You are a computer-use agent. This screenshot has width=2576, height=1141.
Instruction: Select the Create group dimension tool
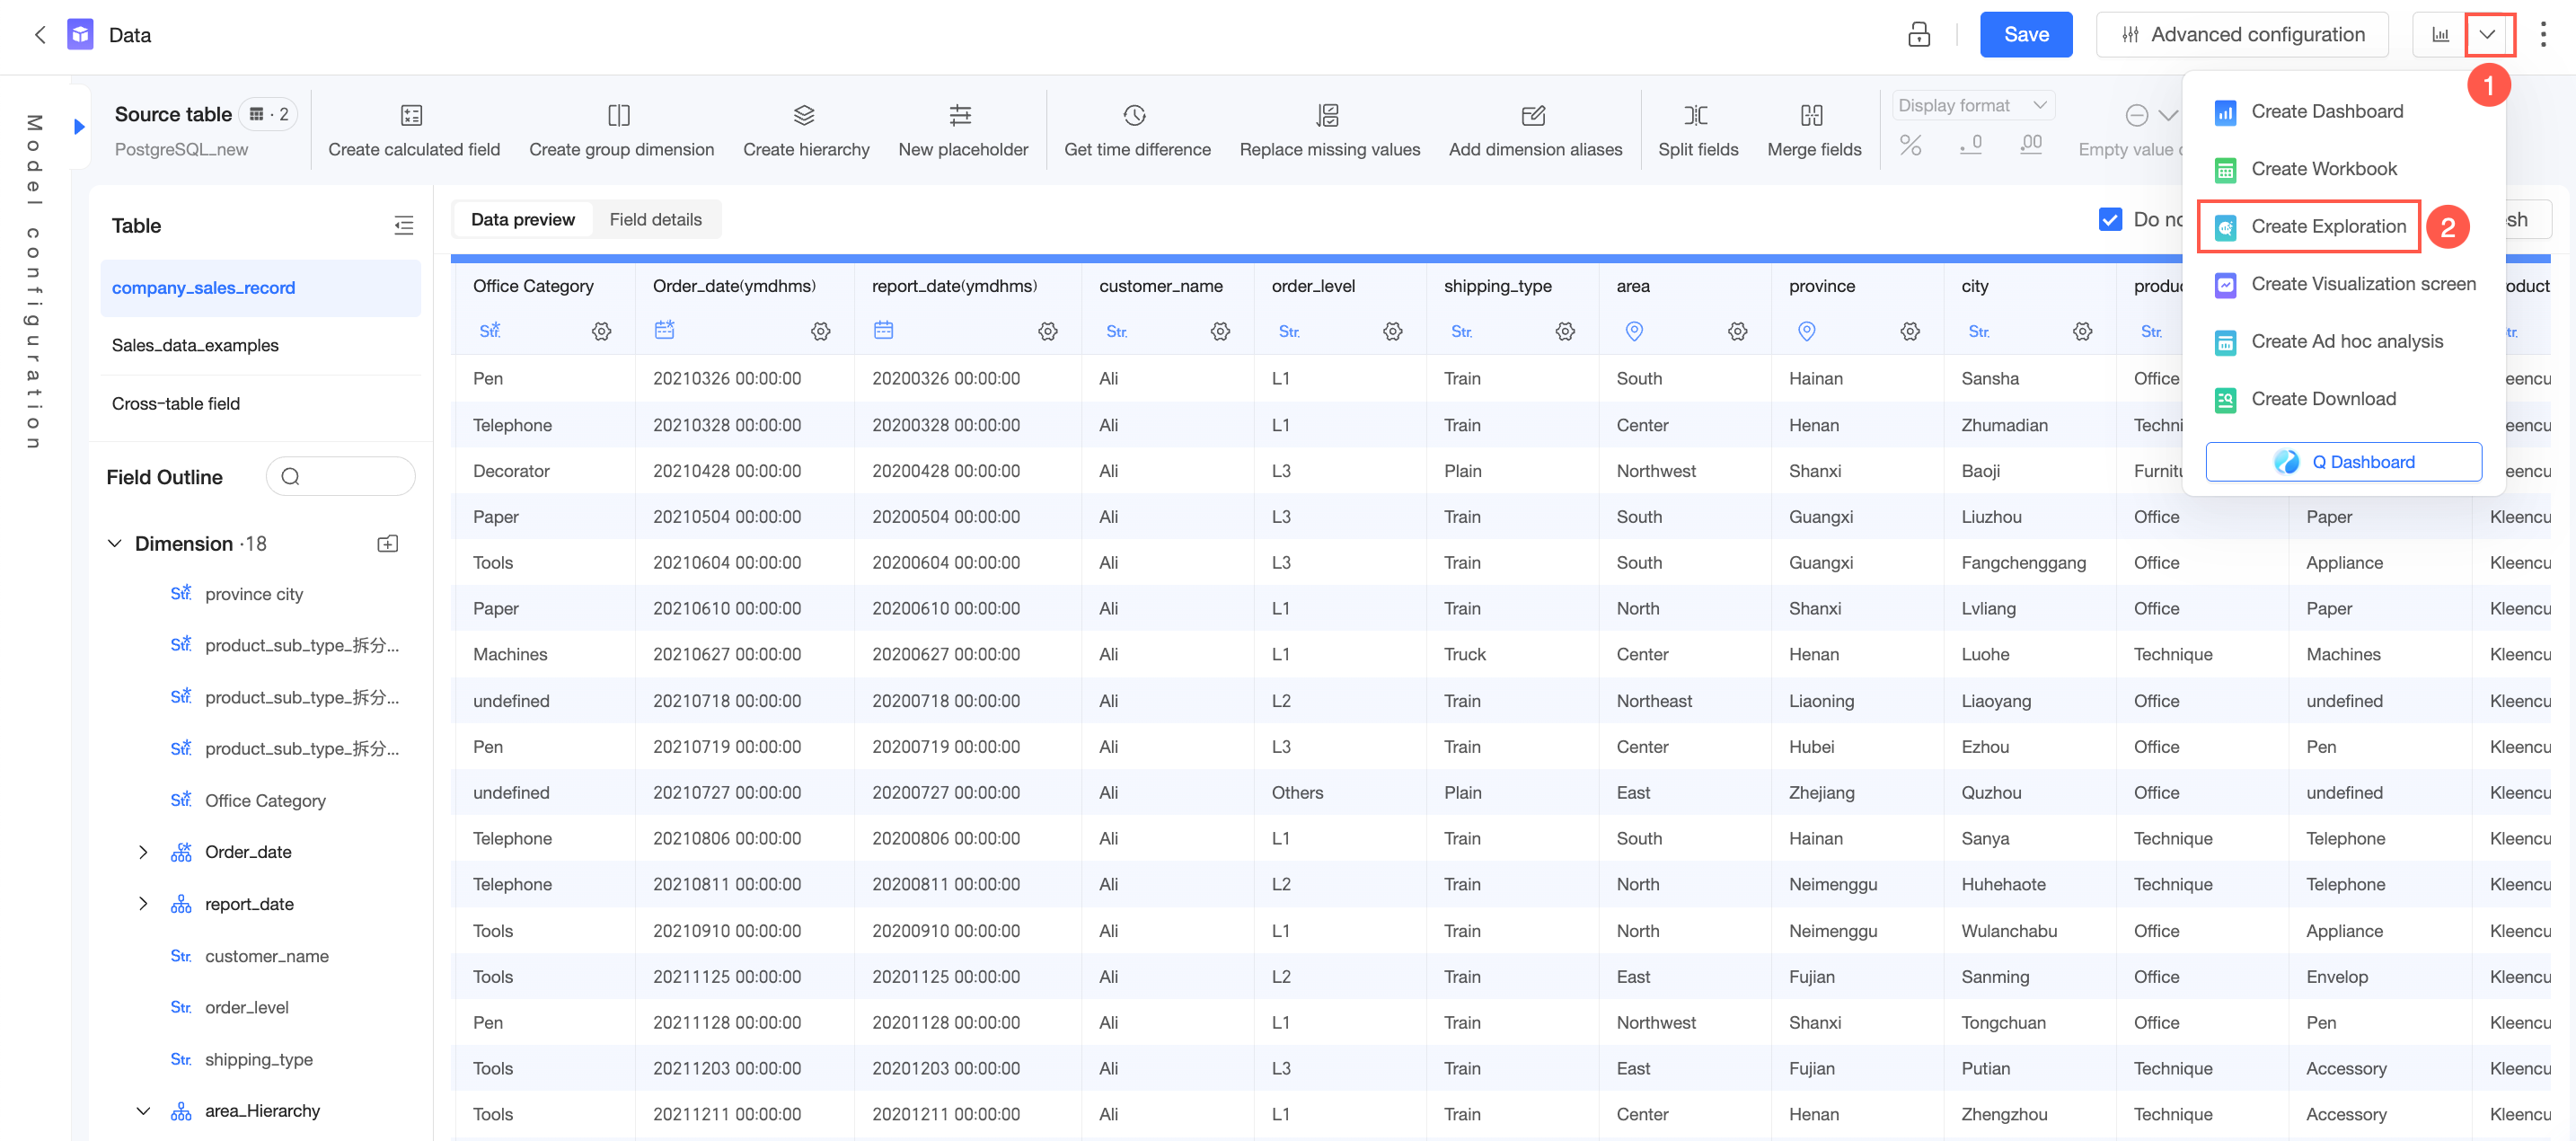pyautogui.click(x=620, y=131)
